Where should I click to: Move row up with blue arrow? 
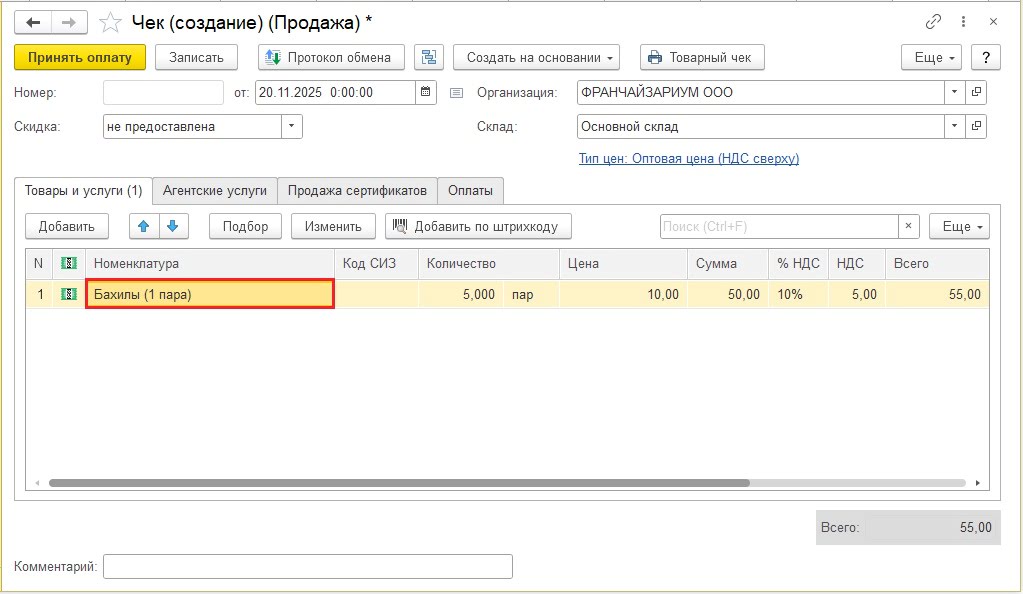[144, 226]
